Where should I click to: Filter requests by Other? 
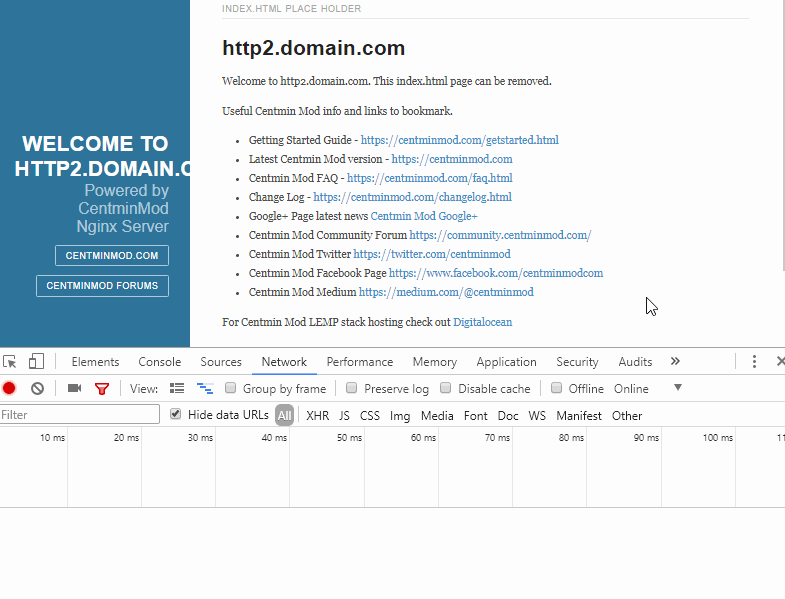(x=627, y=416)
